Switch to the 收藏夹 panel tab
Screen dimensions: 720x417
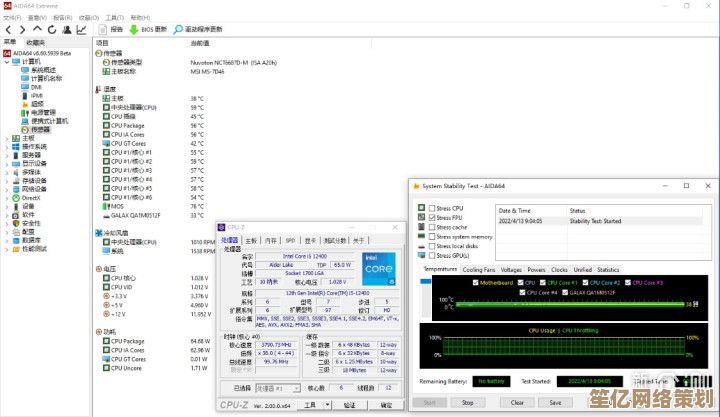pyautogui.click(x=35, y=43)
